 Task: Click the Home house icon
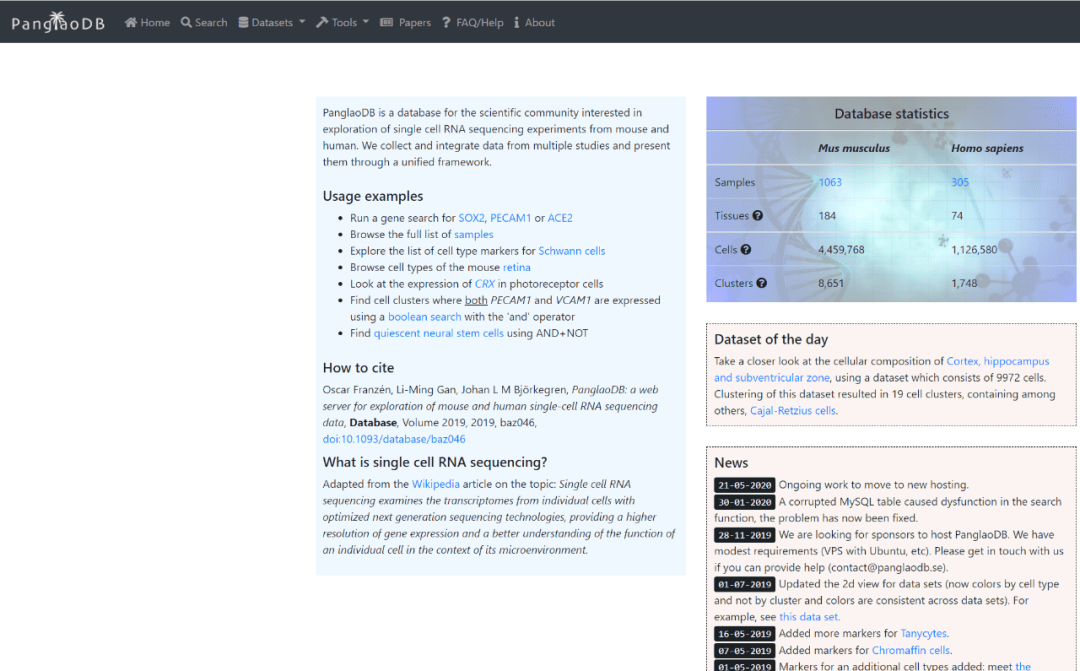(131, 23)
